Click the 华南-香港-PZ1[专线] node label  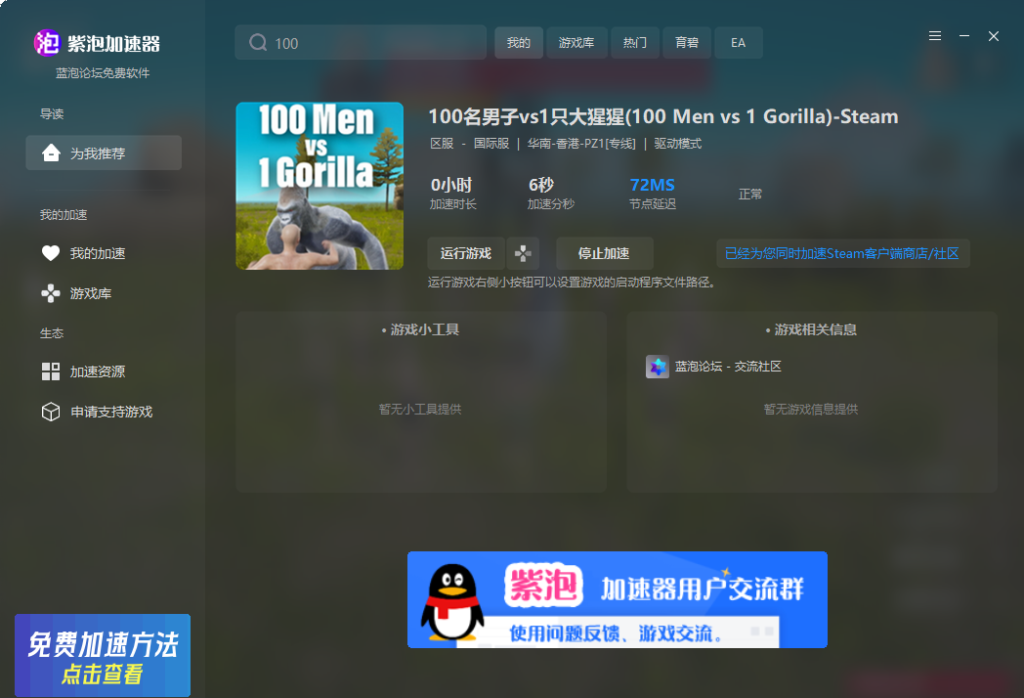581,144
